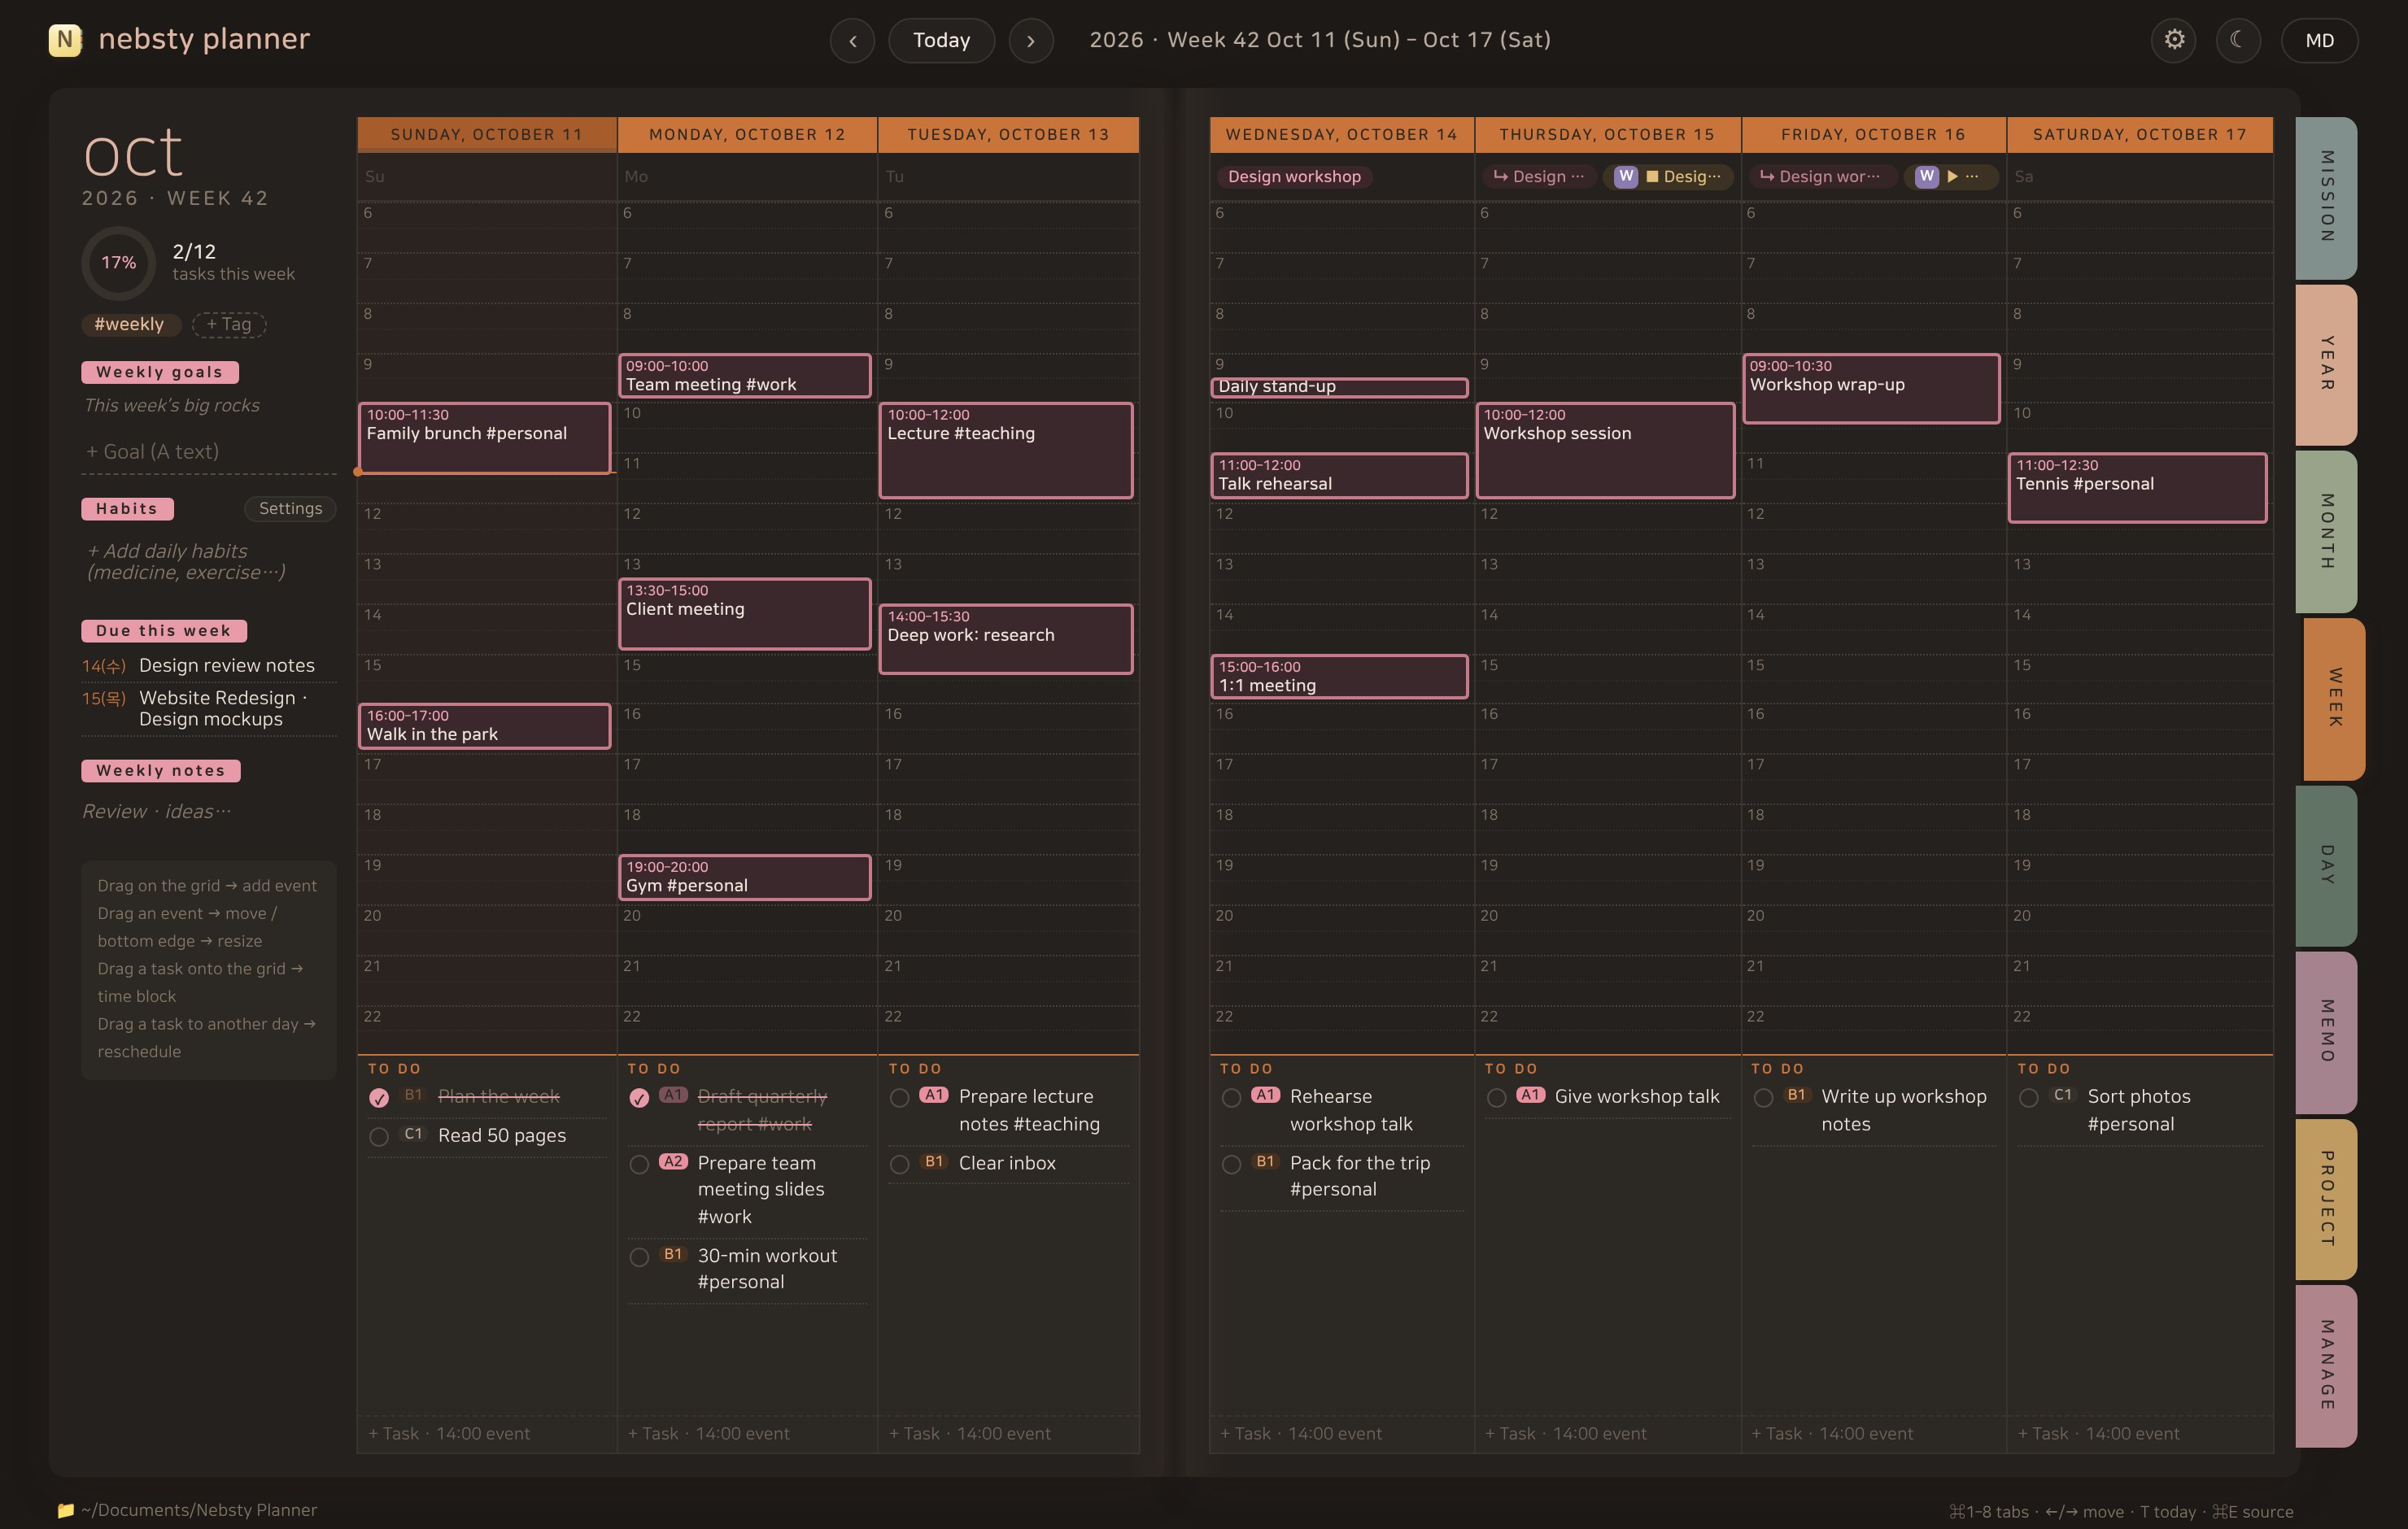Viewport: 2408px width, 1529px height.
Task: Open the MANAGE tab
Action: [2326, 1366]
